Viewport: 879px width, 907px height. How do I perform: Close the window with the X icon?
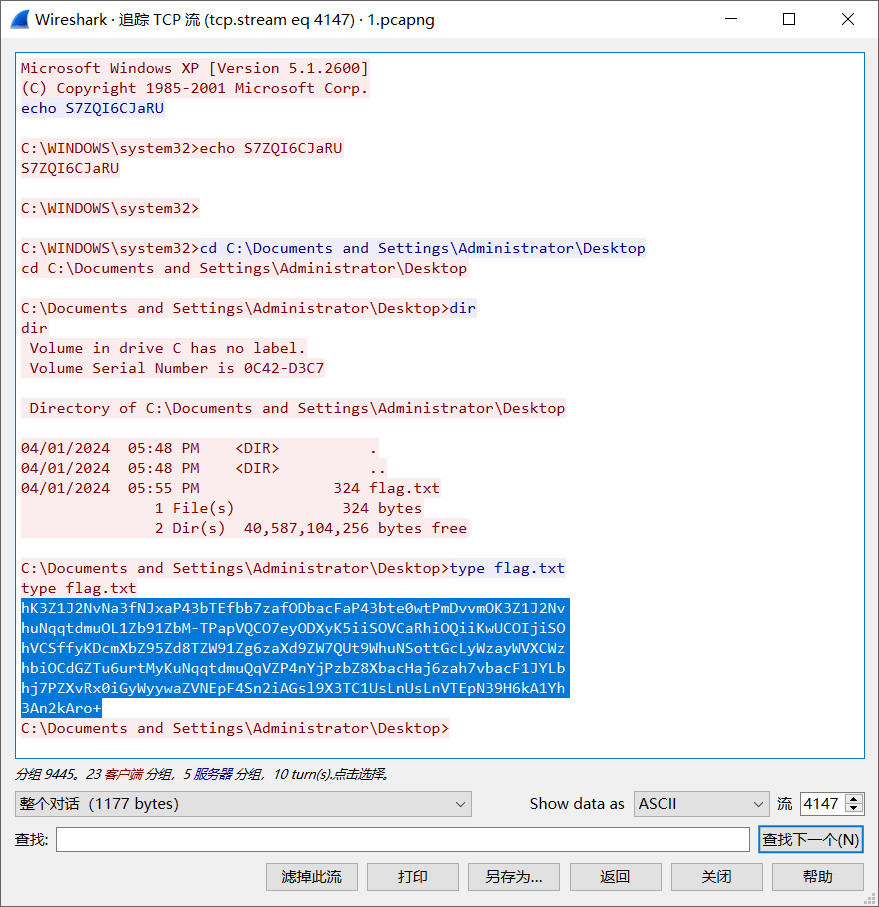pos(848,19)
